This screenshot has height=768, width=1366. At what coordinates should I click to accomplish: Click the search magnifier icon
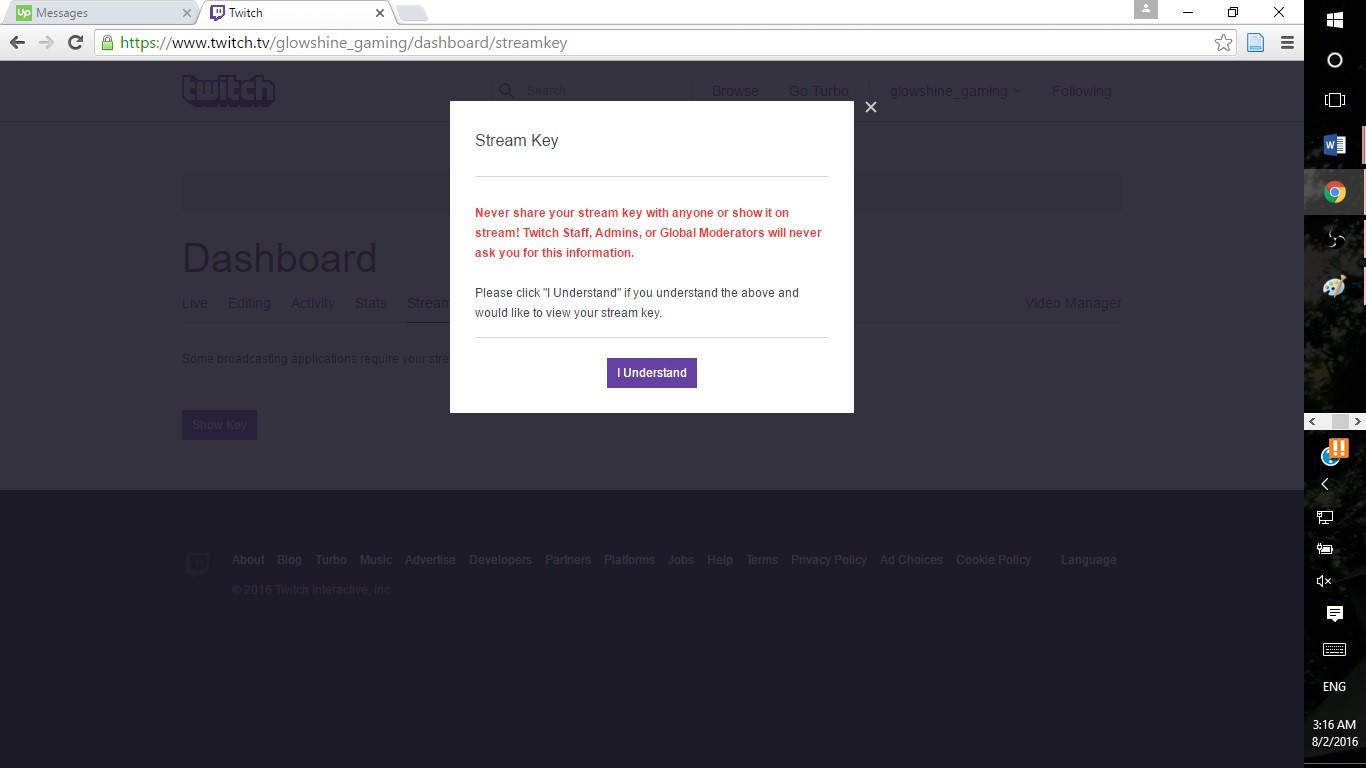pos(506,91)
